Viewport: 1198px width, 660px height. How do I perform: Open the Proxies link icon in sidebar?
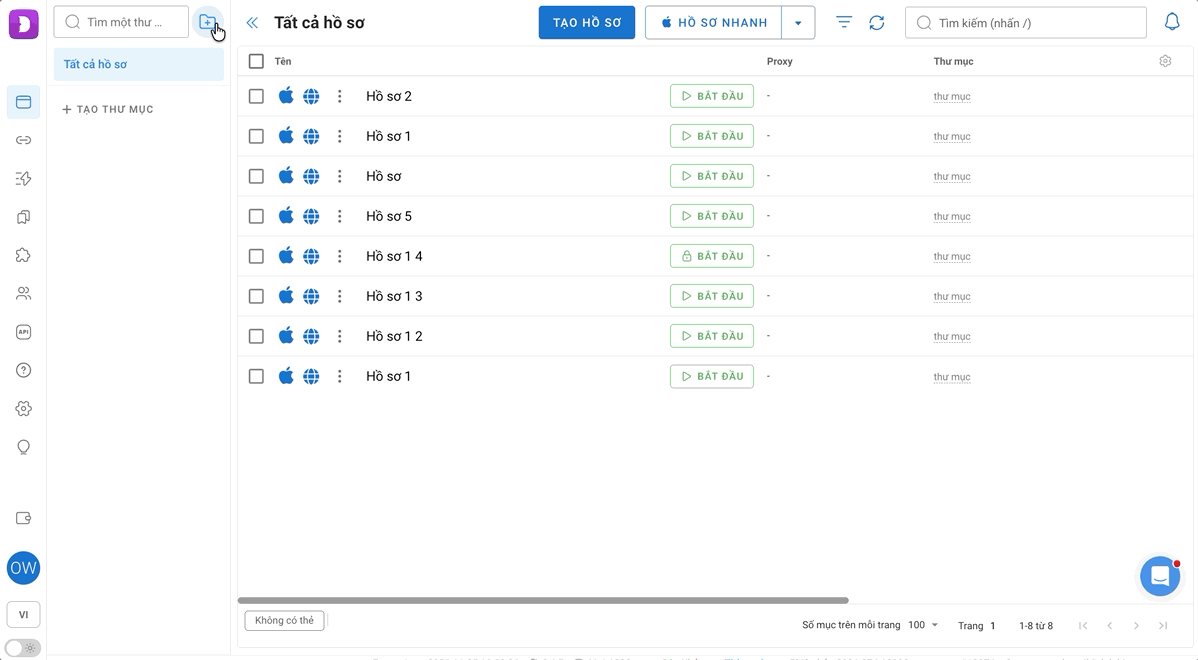pyautogui.click(x=24, y=141)
